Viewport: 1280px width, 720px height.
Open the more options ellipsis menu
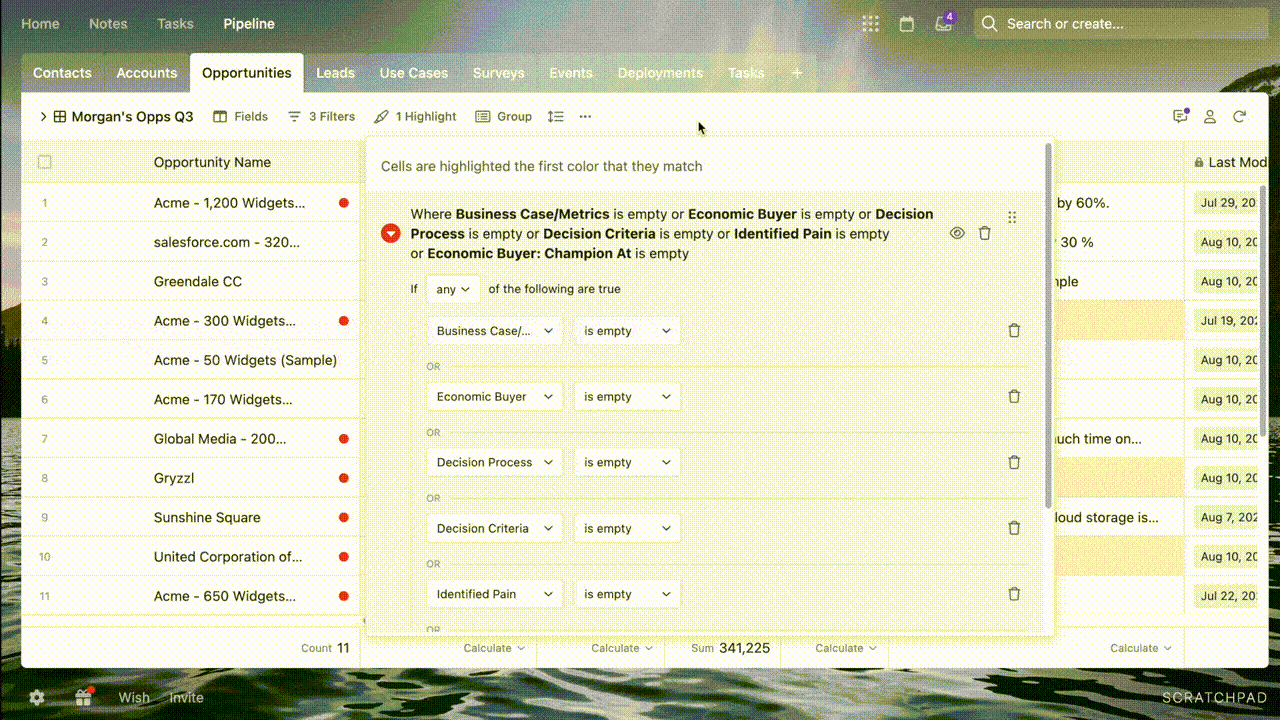tap(585, 116)
